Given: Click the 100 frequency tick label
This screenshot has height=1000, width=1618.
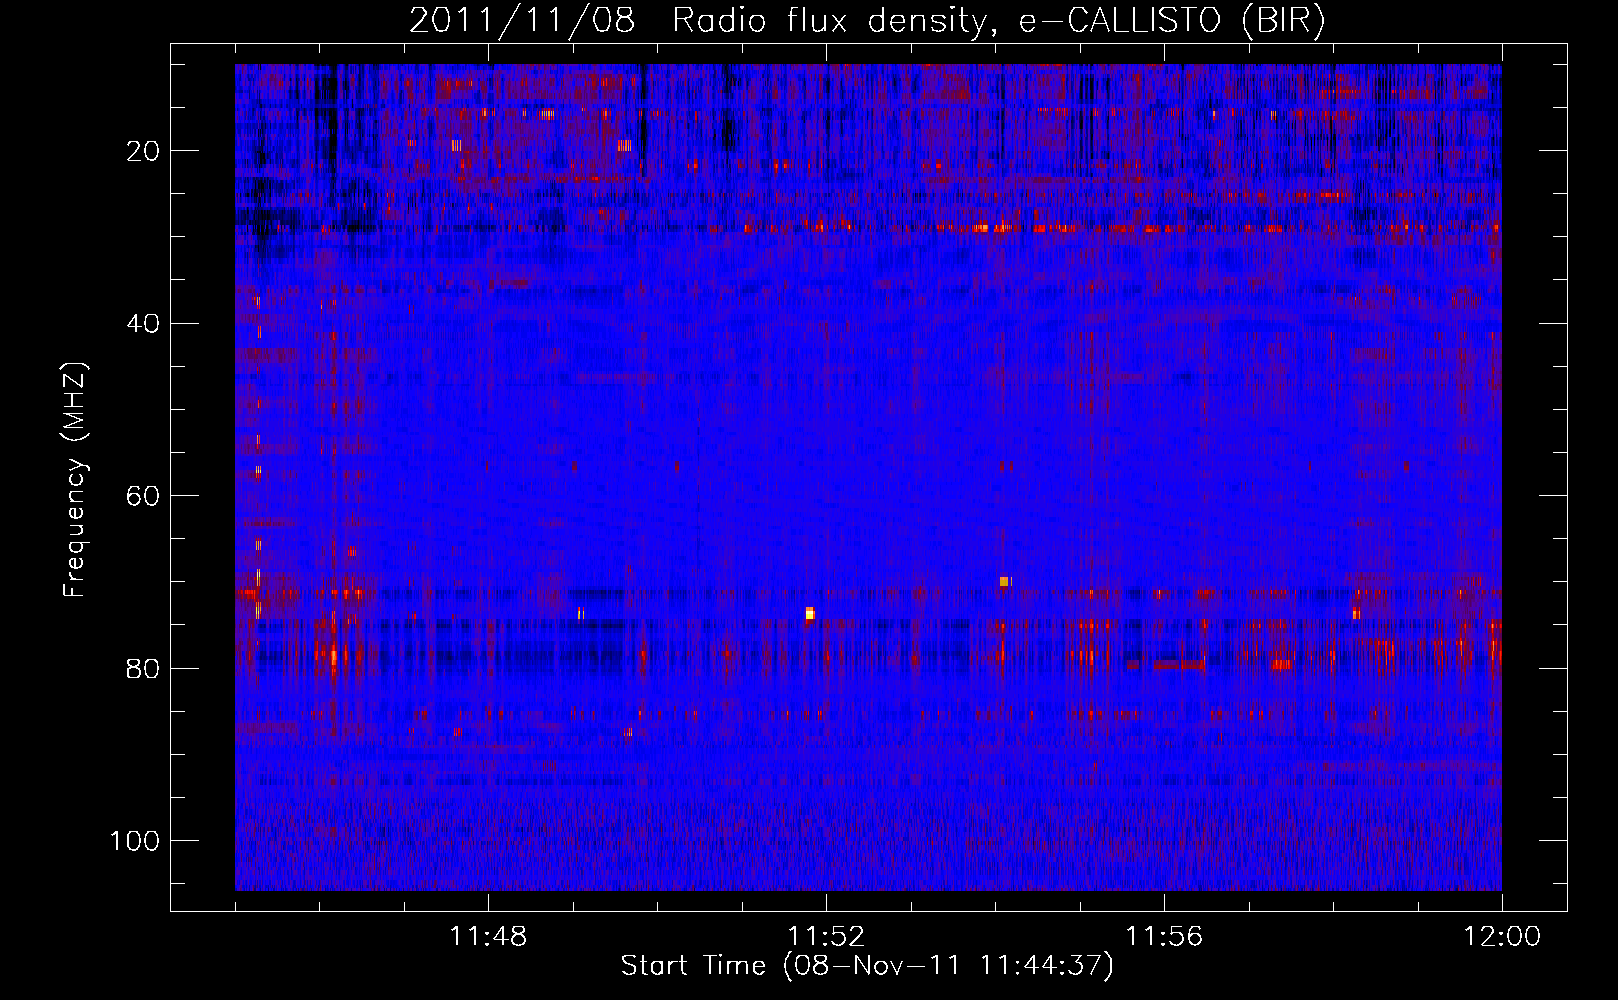Looking at the screenshot, I should [x=135, y=841].
